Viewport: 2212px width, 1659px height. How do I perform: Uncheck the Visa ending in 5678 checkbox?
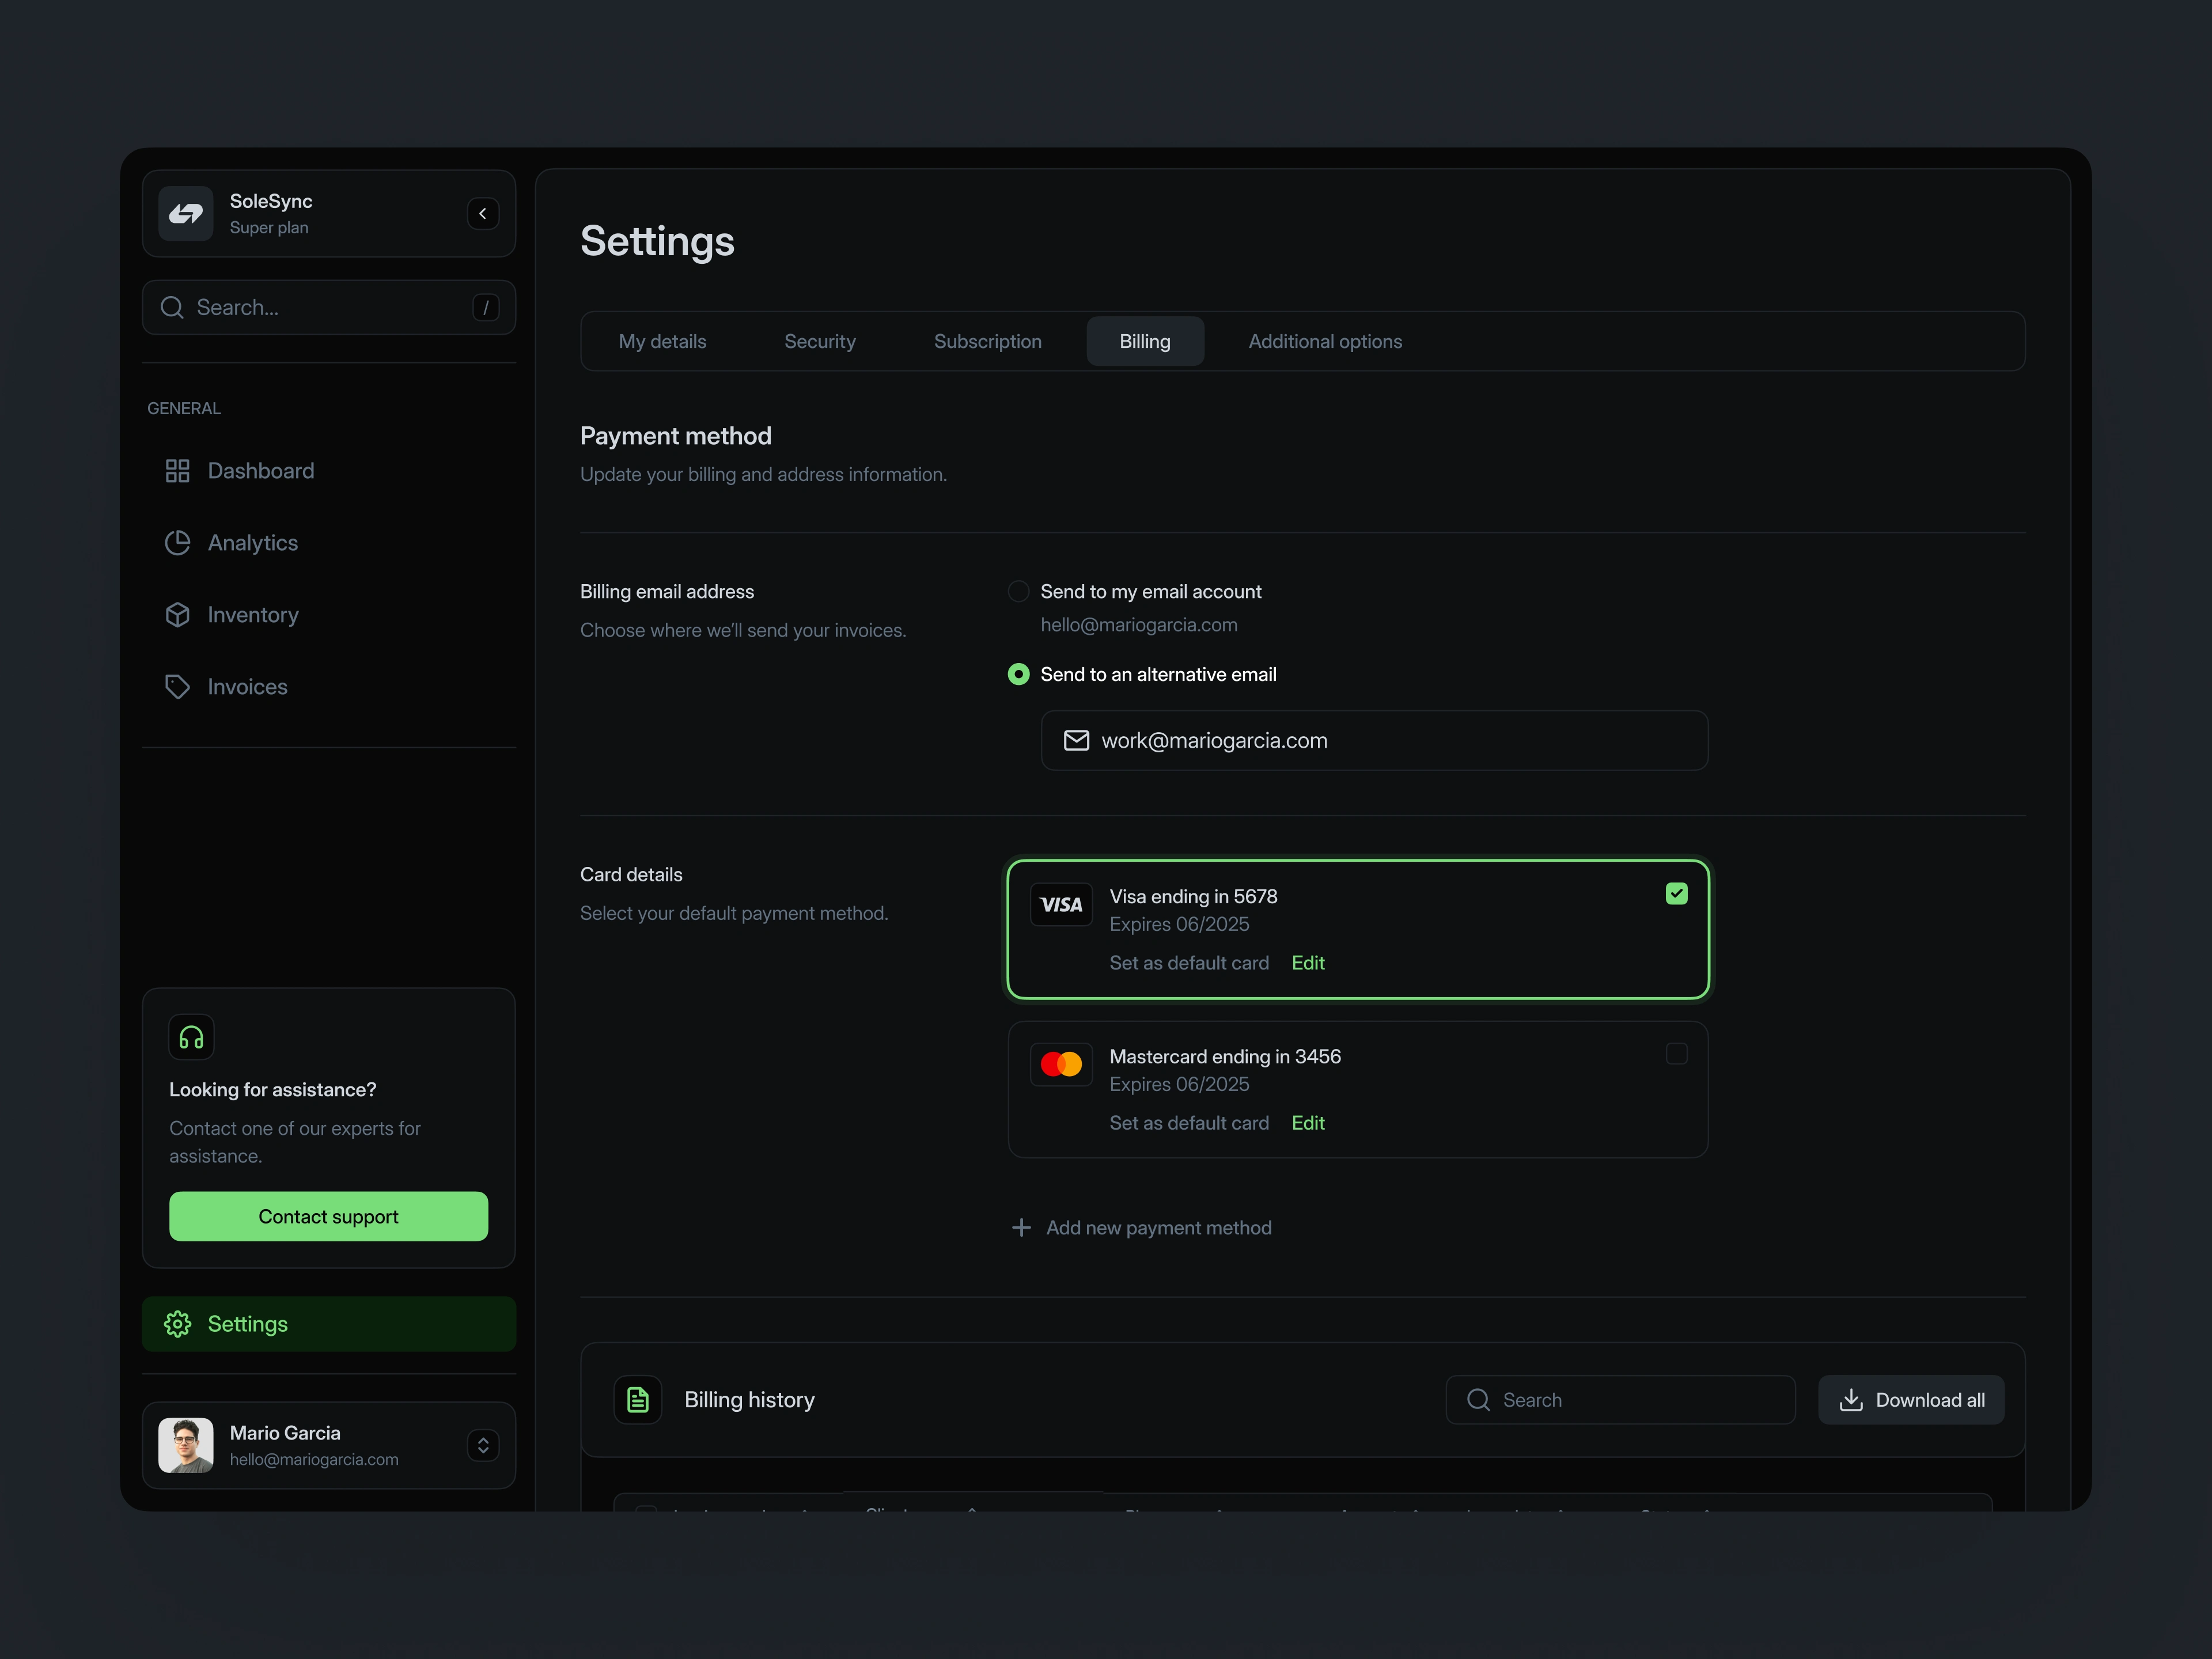1677,894
